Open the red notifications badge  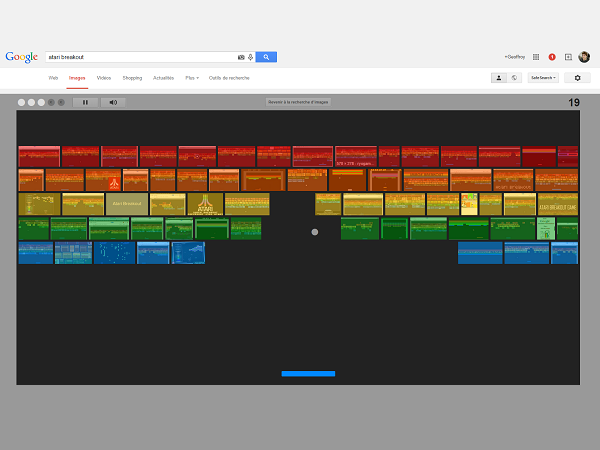(x=552, y=57)
